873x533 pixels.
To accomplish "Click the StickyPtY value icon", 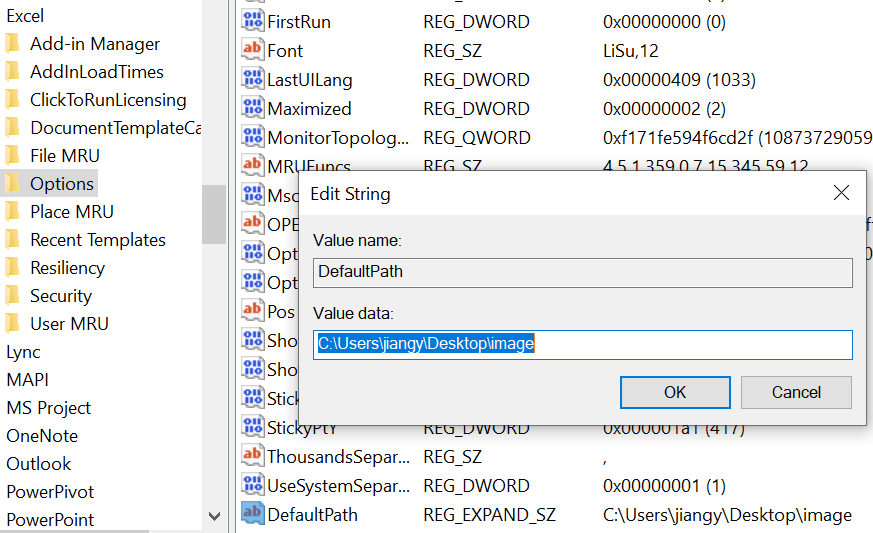I will coord(252,427).
